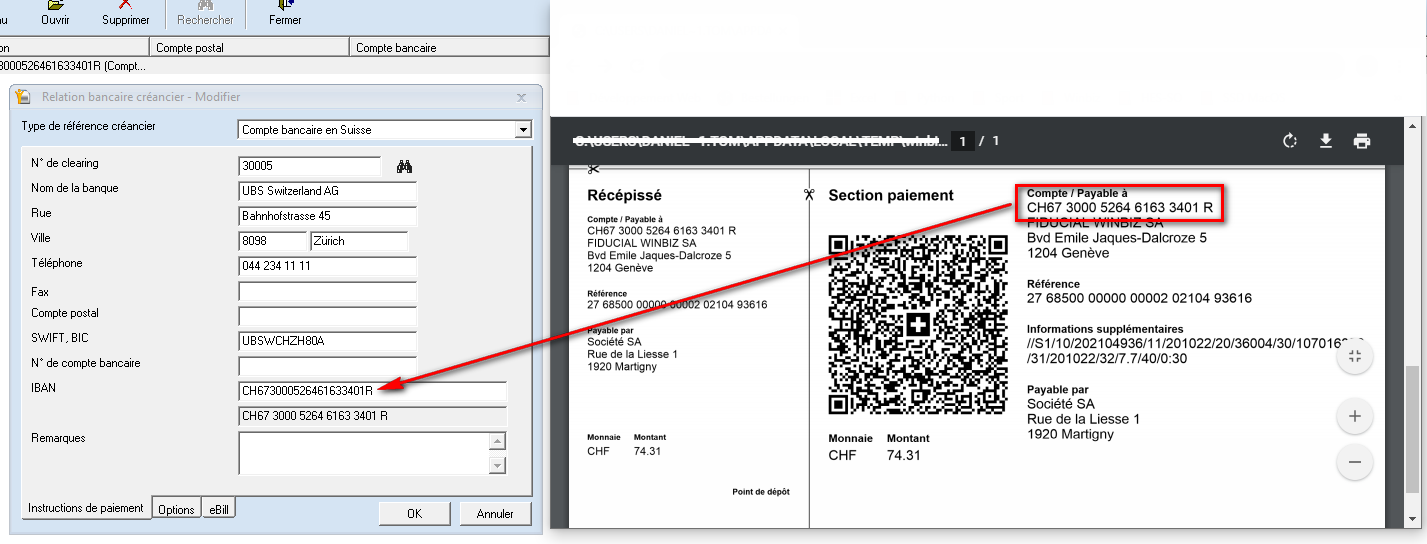Click the PDF page number field

(x=962, y=141)
